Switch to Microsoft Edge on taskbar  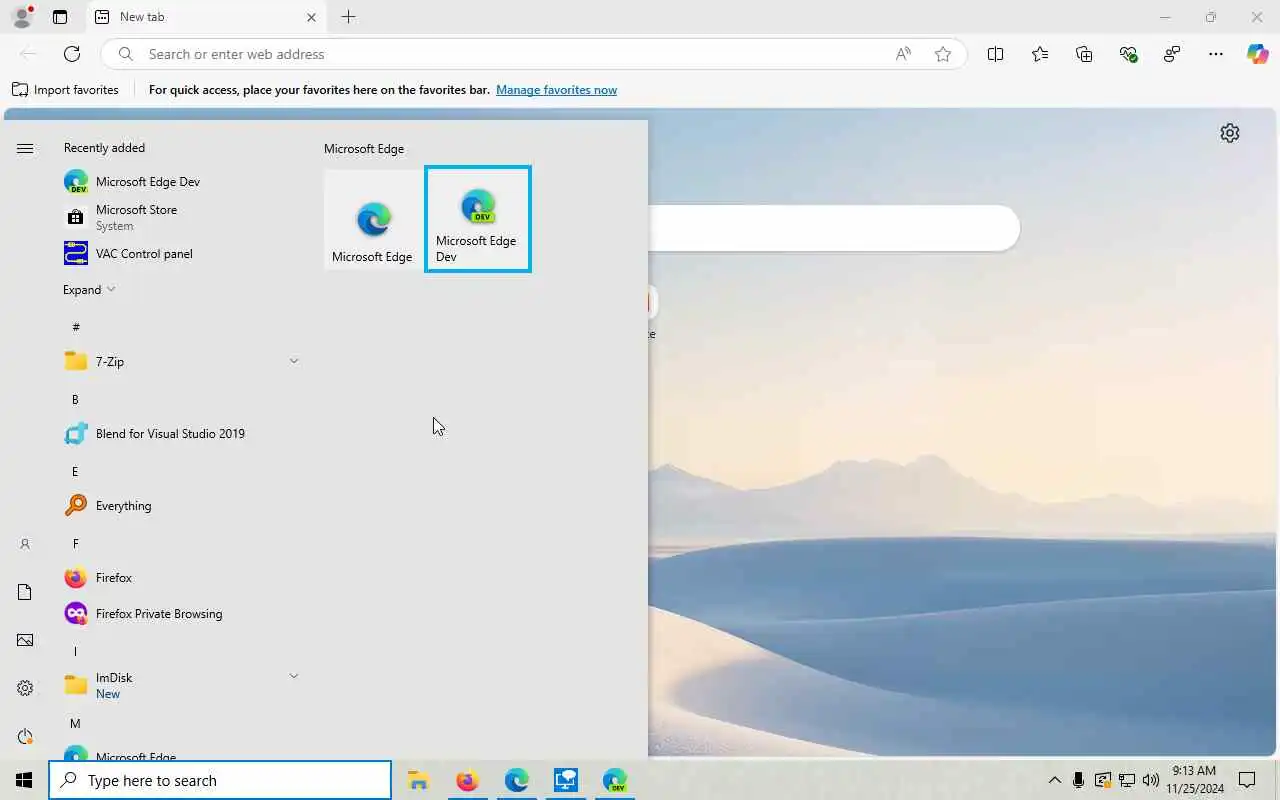click(516, 780)
